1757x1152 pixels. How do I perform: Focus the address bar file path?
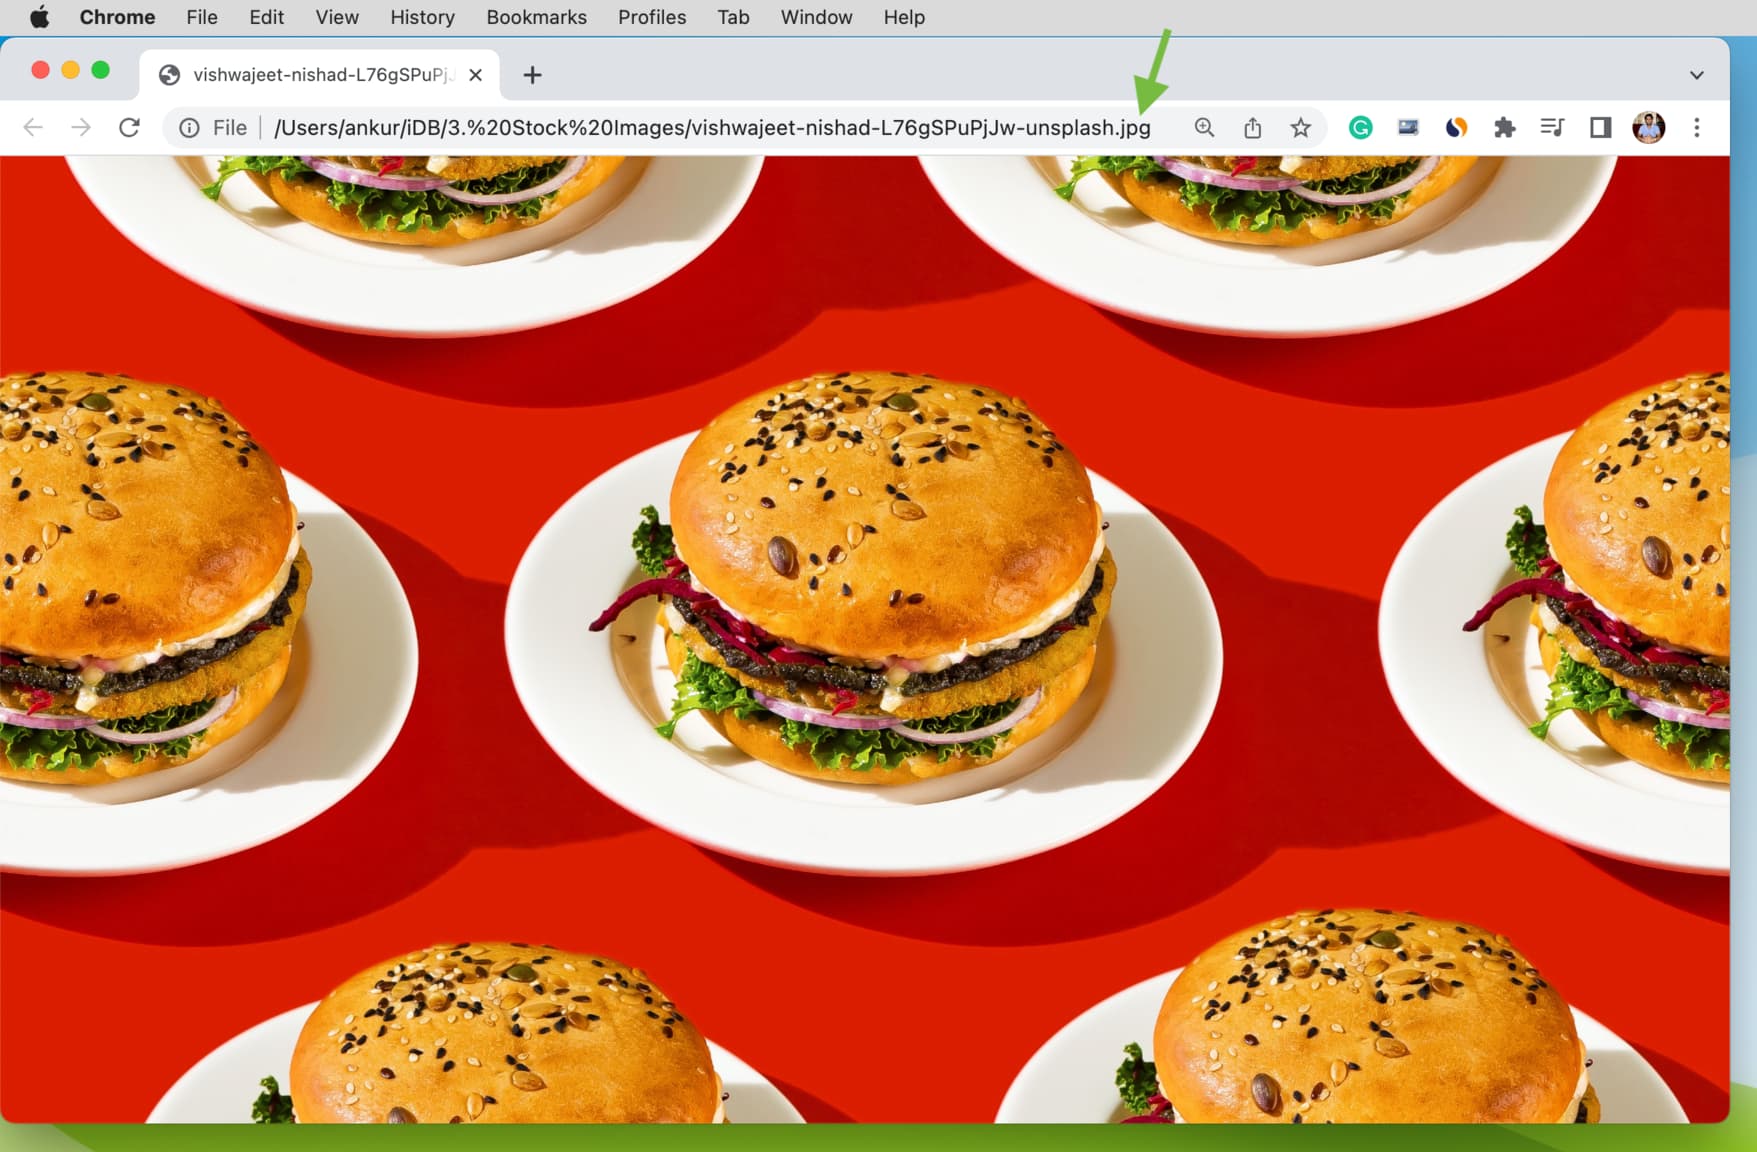coord(712,128)
